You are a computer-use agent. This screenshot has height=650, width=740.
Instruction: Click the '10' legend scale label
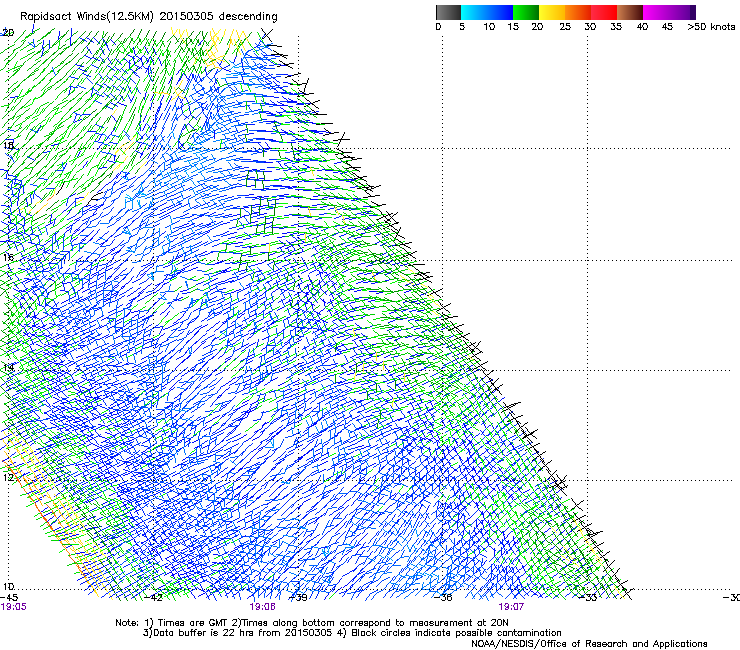coord(489,27)
